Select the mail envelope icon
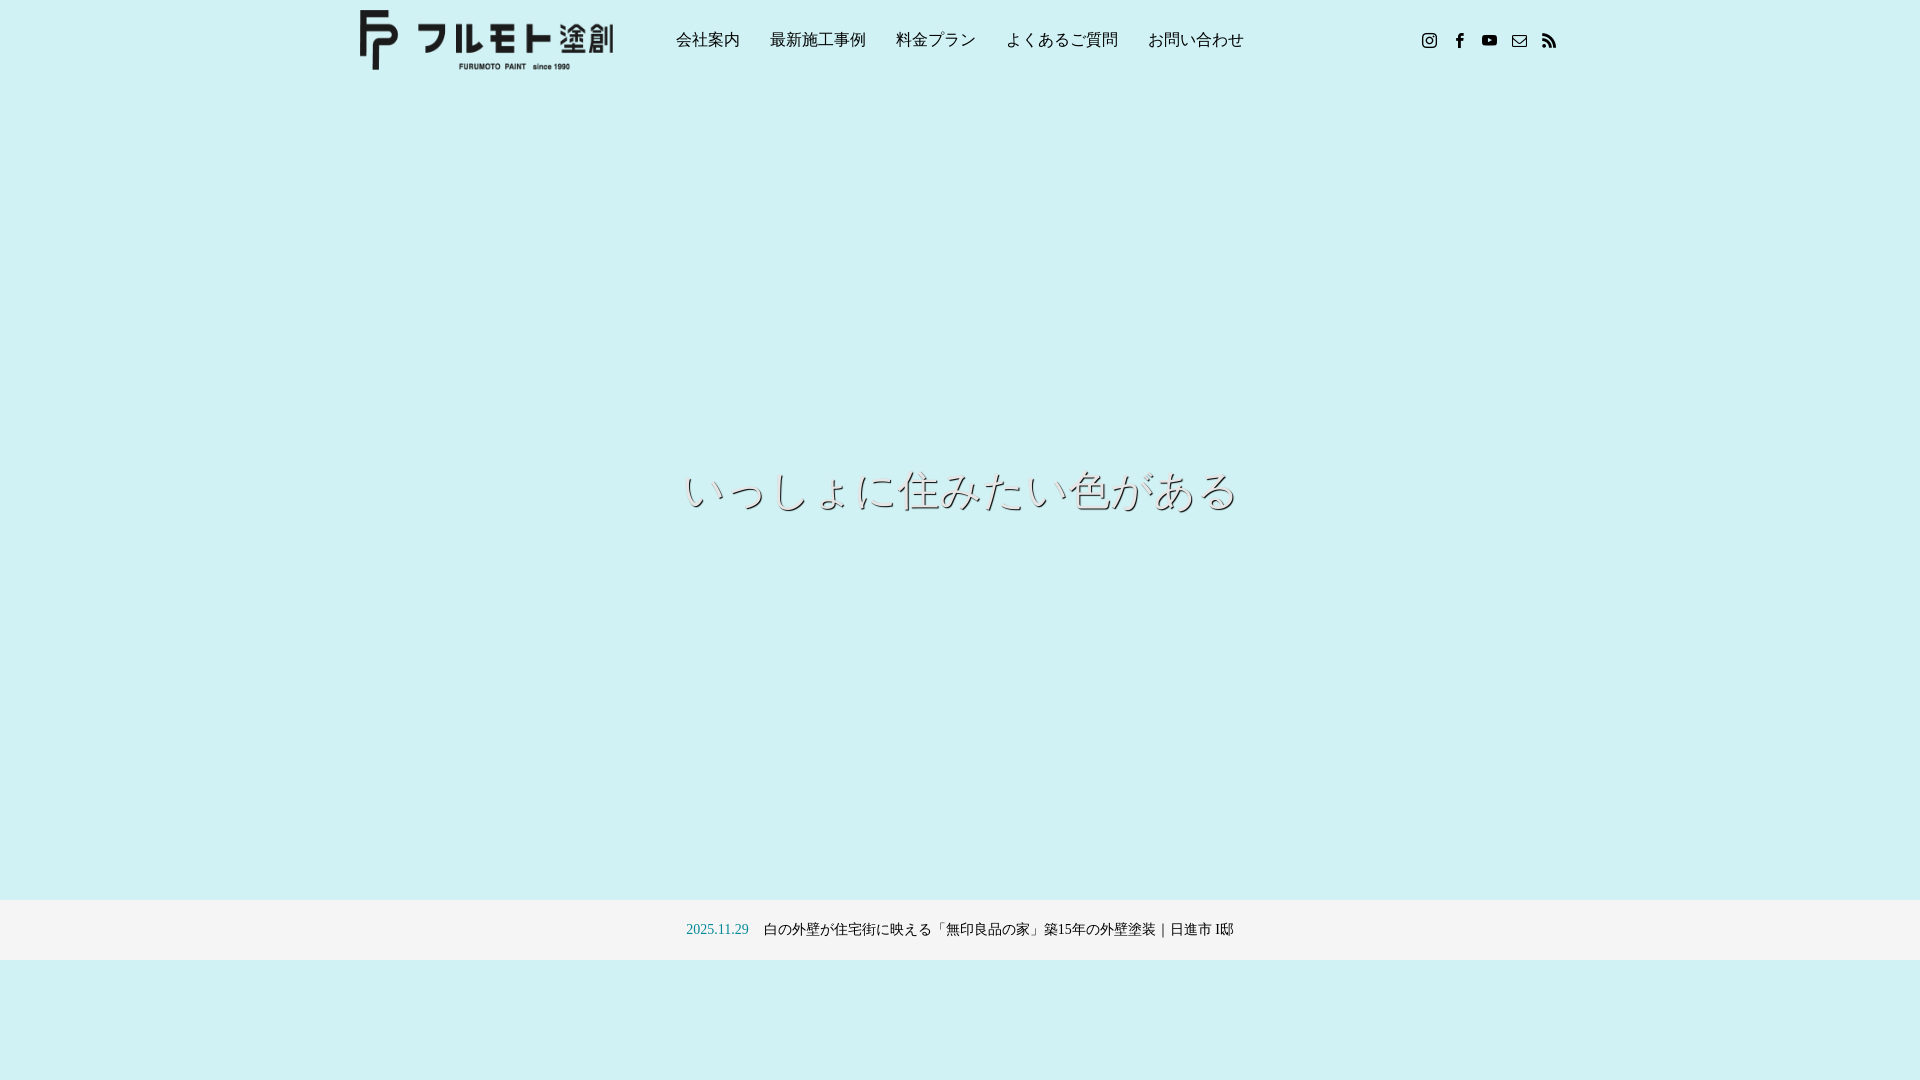This screenshot has height=1080, width=1920. coord(1519,40)
